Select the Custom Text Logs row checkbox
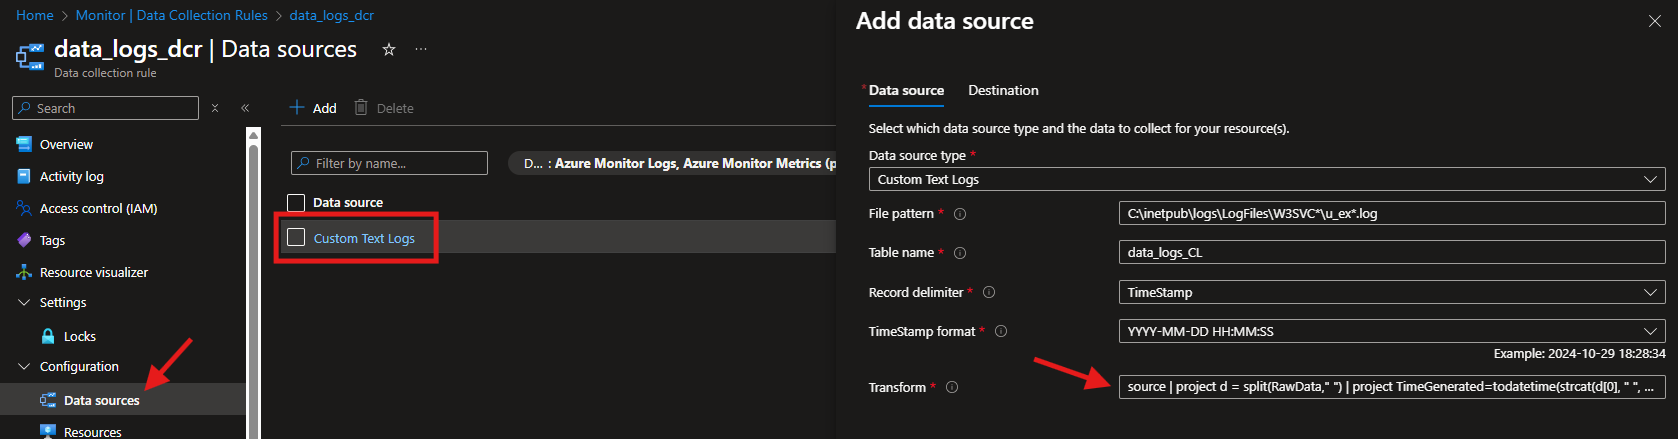The image size is (1678, 439). [296, 237]
